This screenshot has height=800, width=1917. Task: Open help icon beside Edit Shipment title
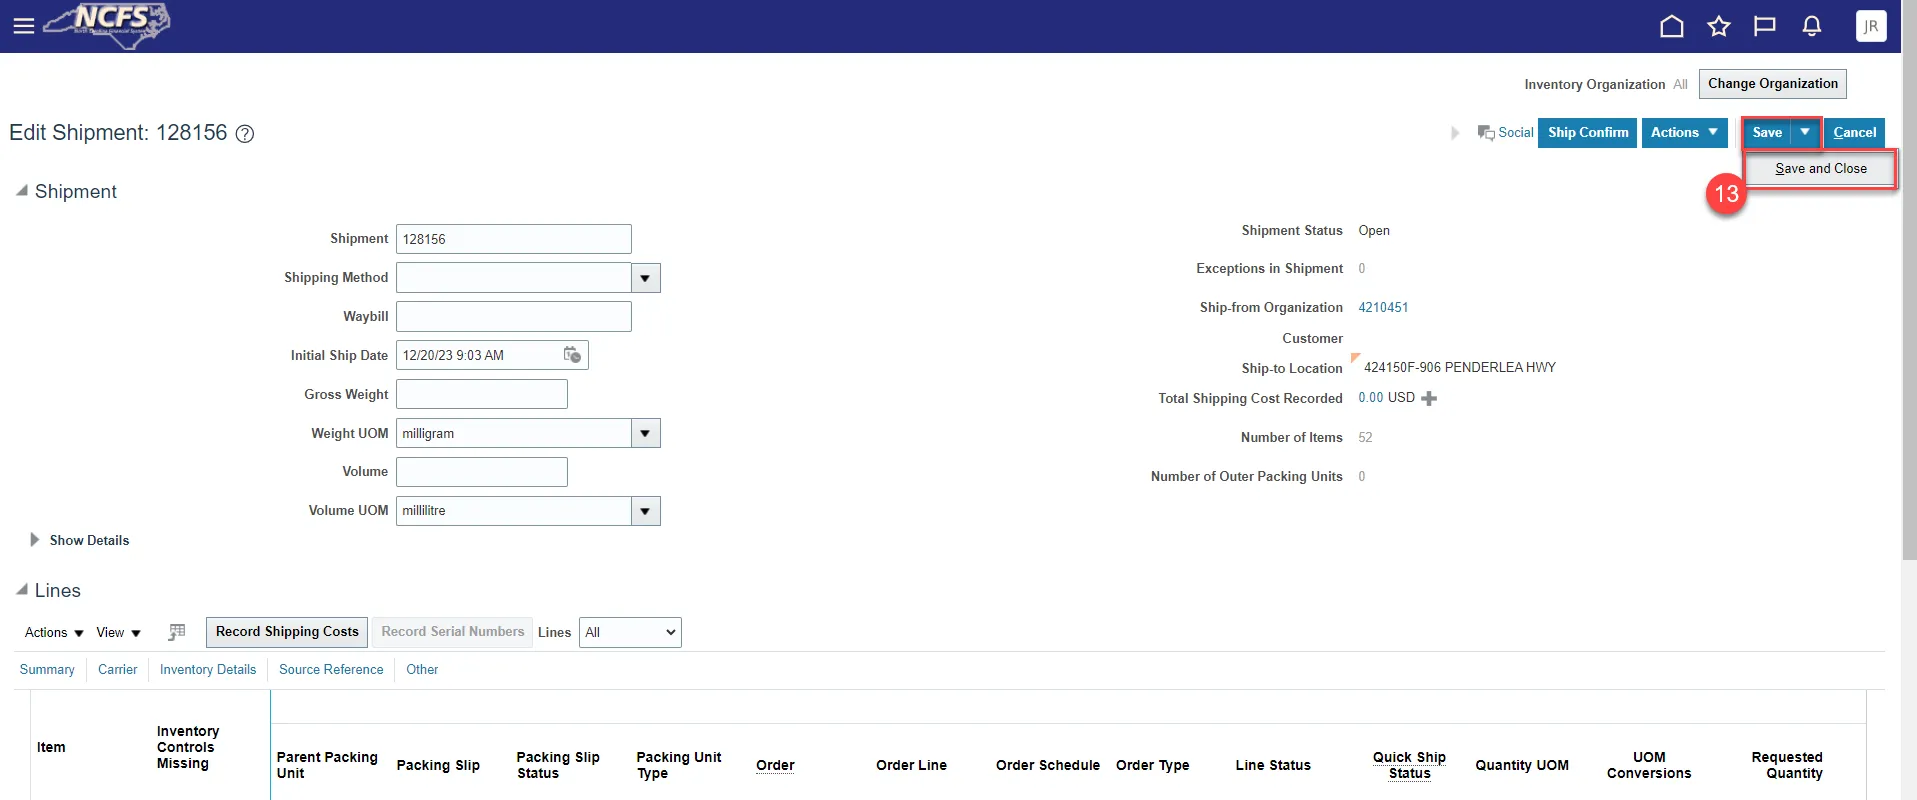coord(245,134)
